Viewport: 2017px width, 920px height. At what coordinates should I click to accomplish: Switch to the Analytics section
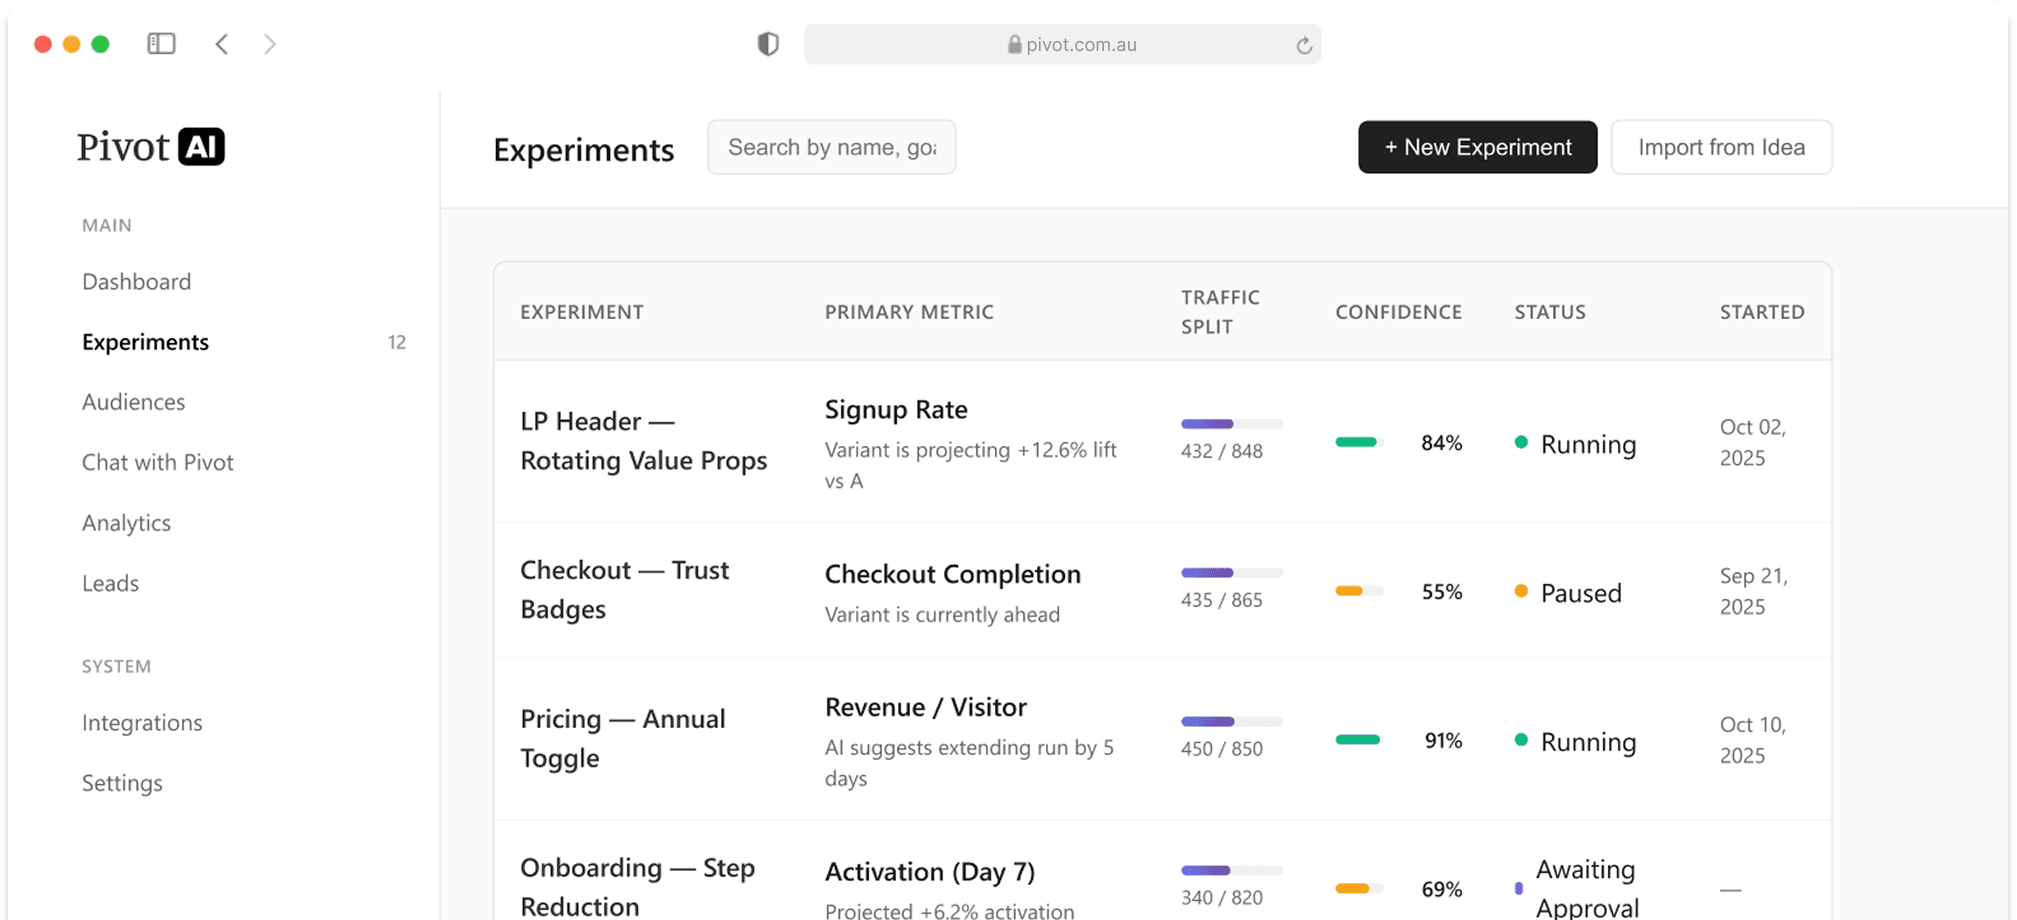126,522
